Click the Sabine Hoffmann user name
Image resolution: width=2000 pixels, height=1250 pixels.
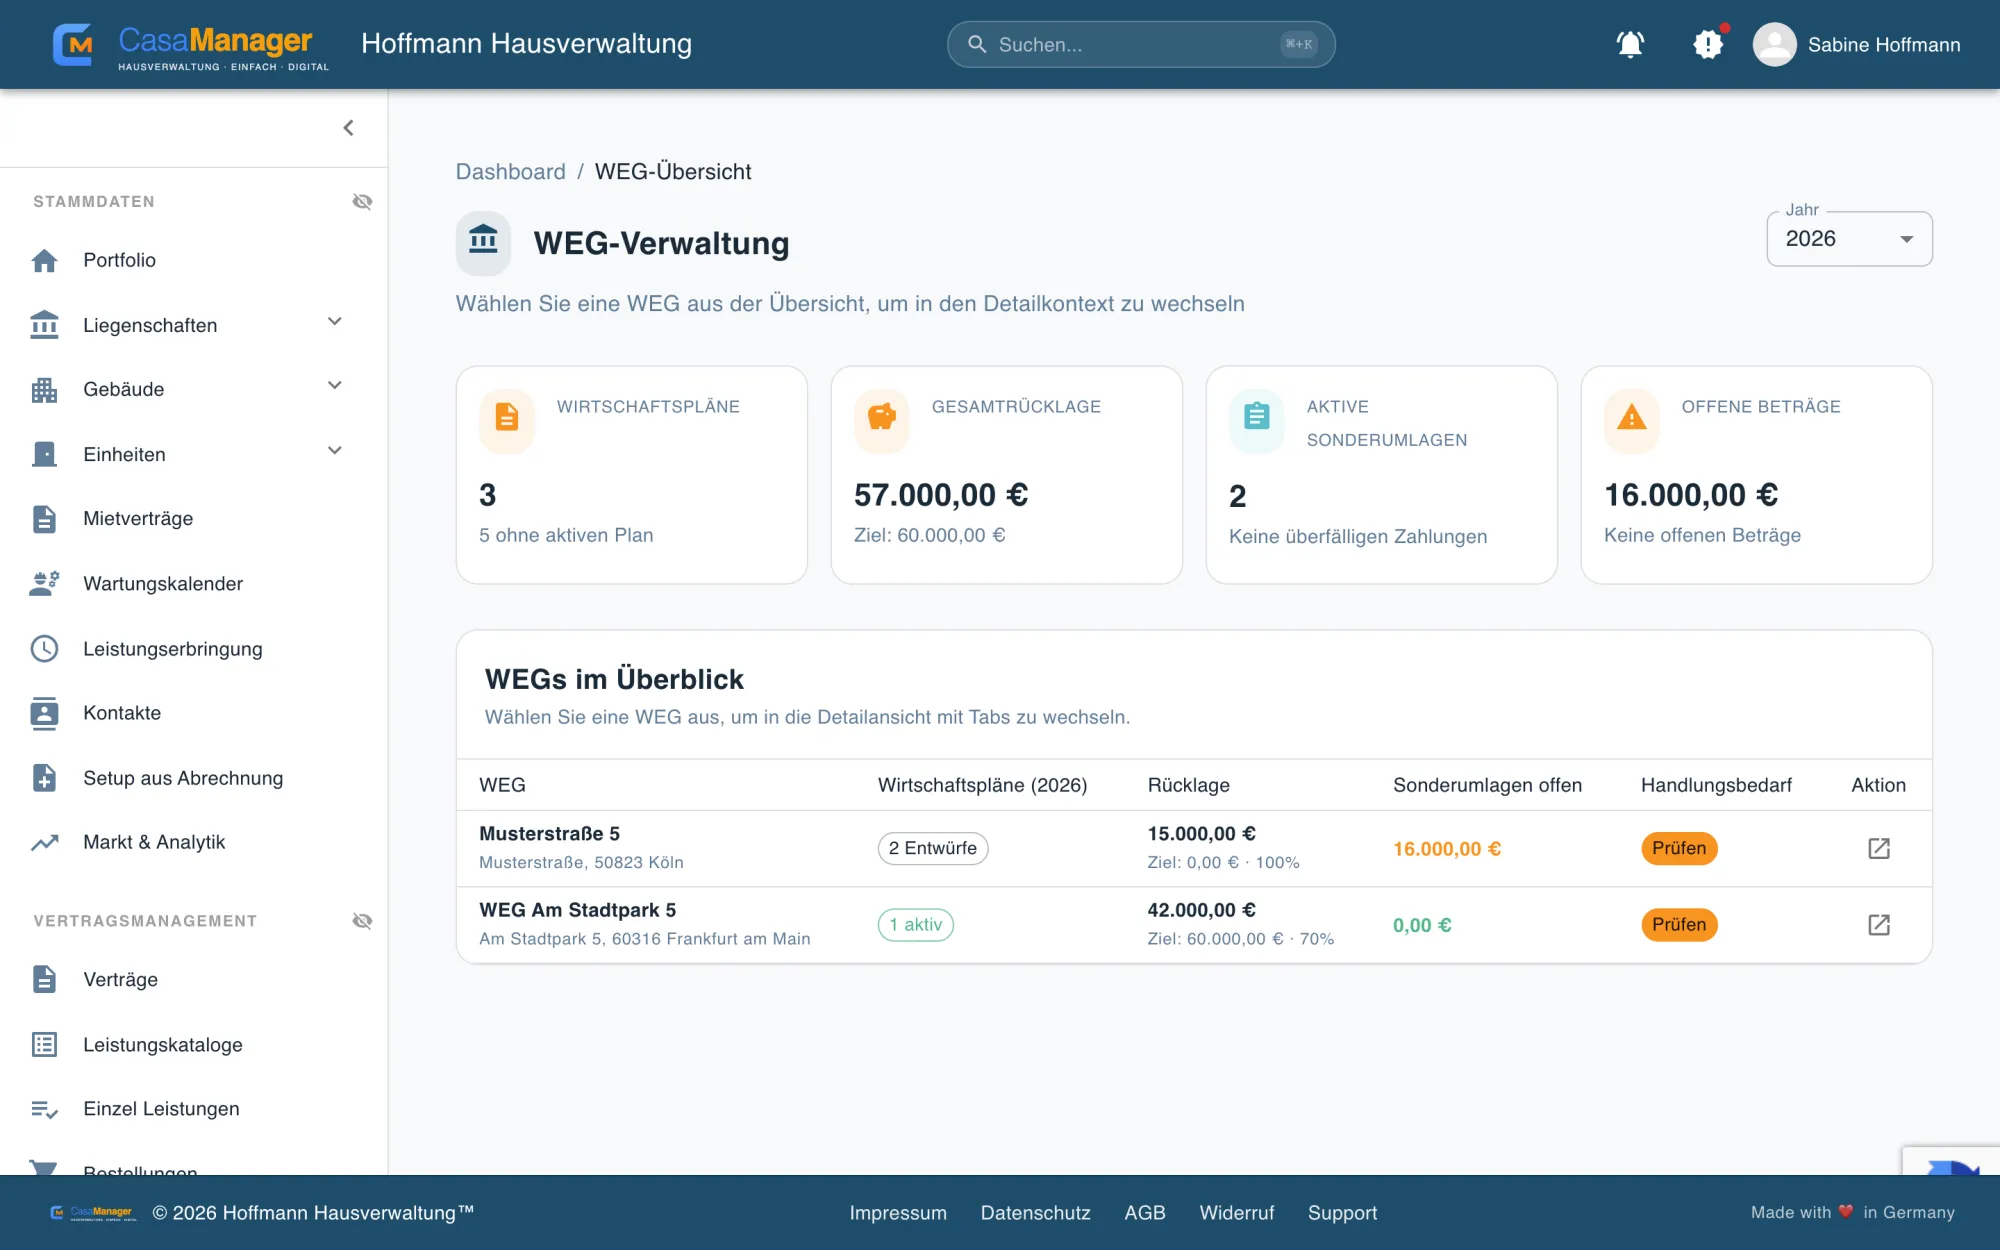coord(1884,44)
